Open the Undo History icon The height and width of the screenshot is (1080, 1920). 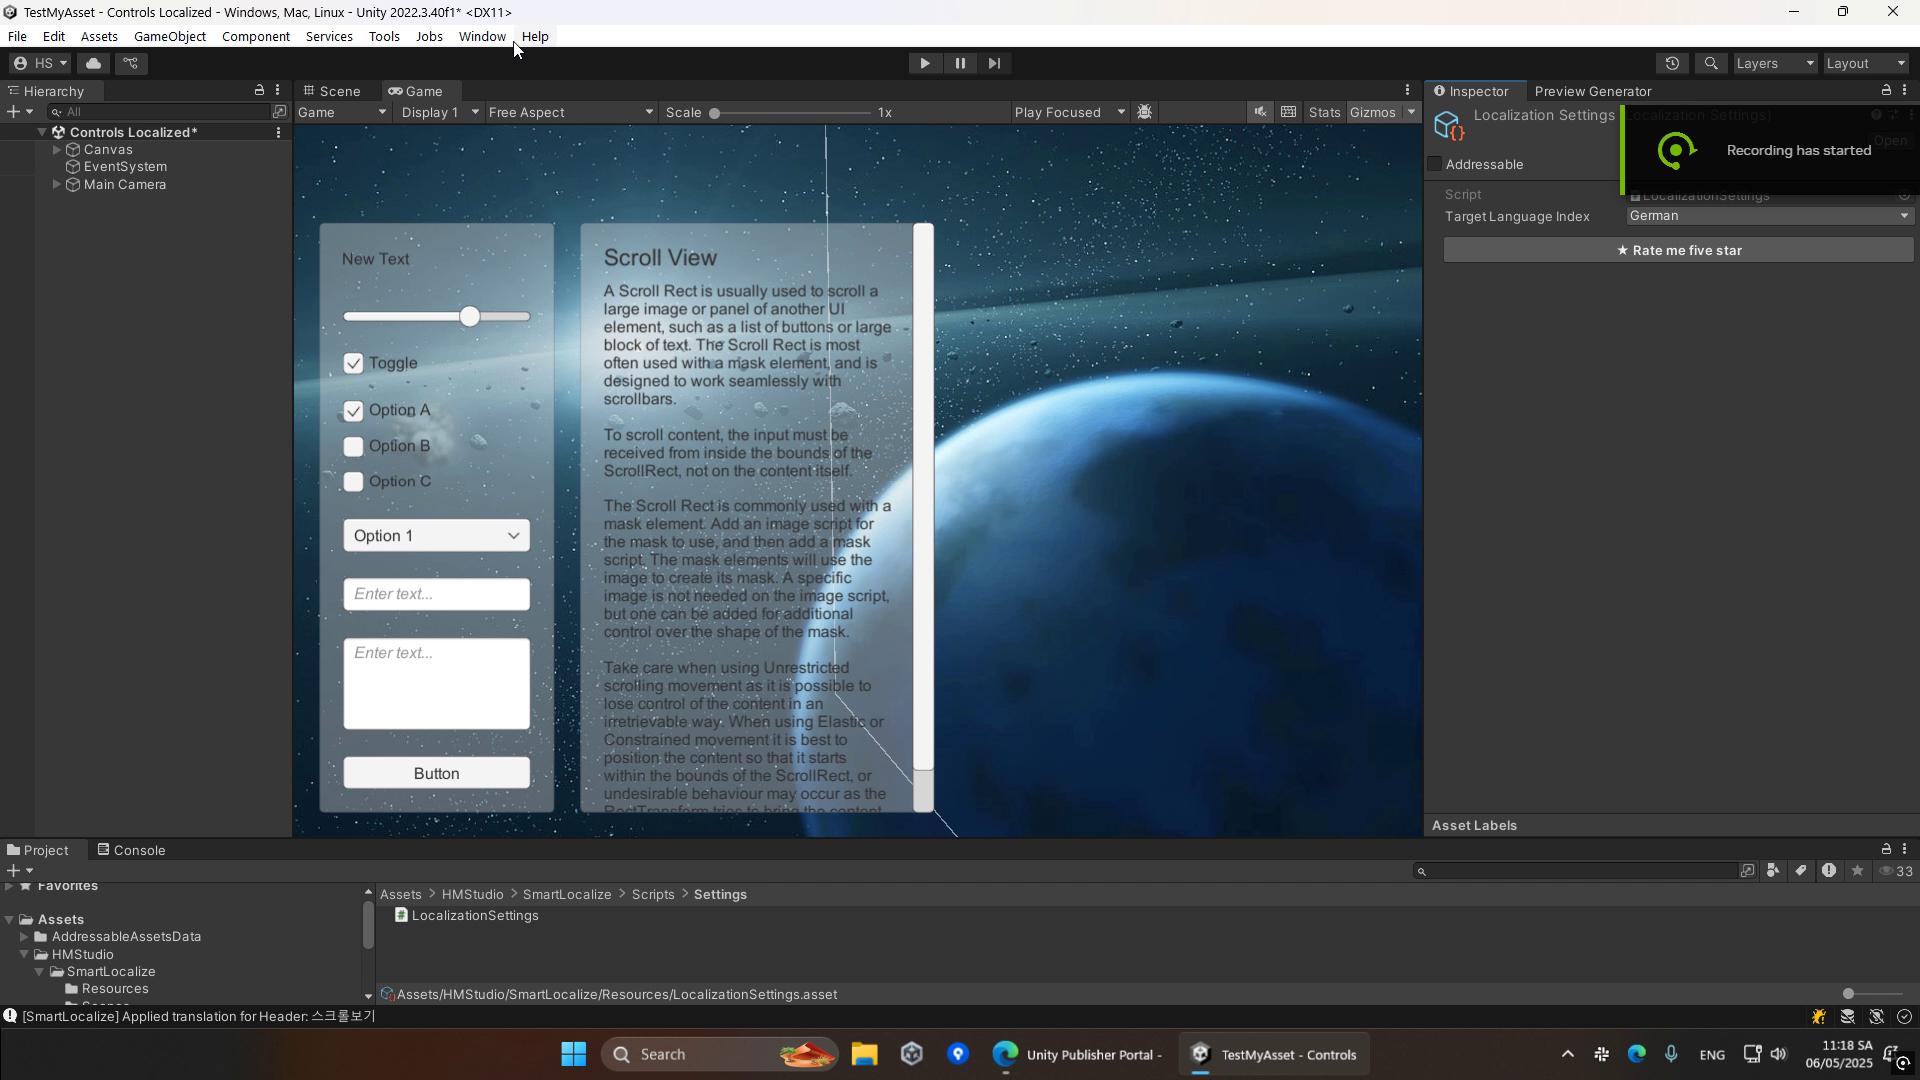(x=1672, y=63)
